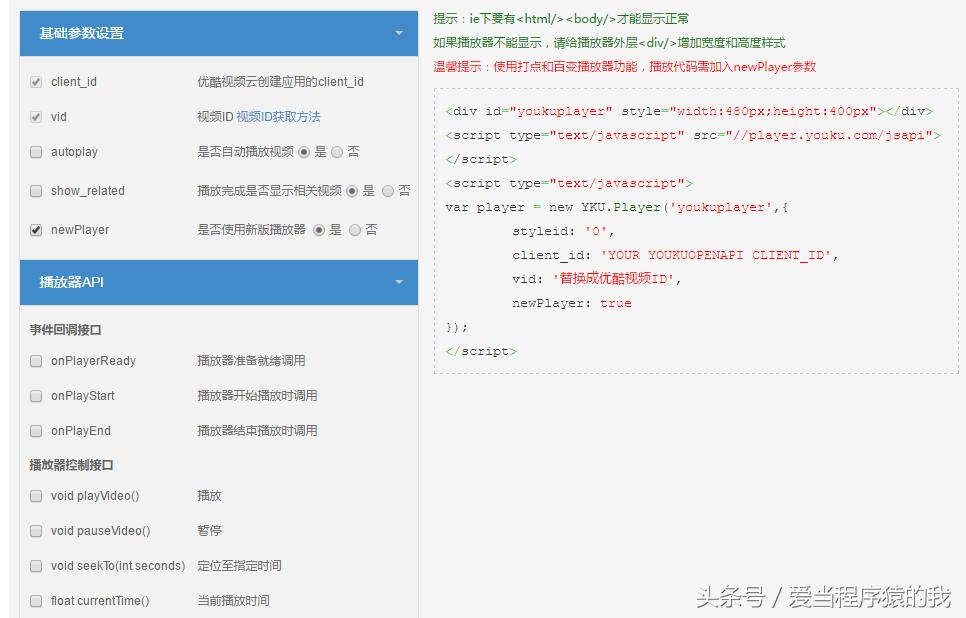966x618 pixels.
Task: Check the onPlayerReady callback checkbox
Action: coord(36,361)
